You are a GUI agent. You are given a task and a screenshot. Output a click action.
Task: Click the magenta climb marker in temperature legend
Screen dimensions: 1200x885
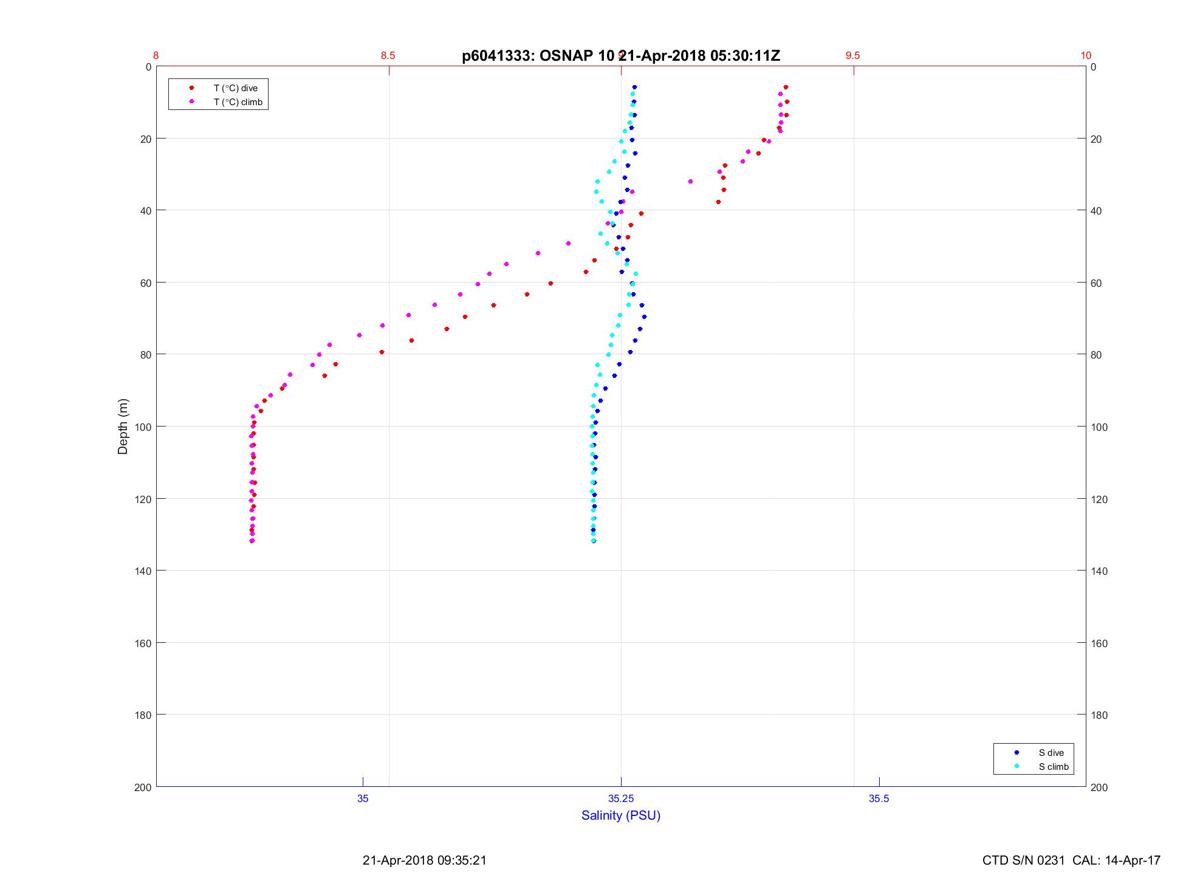(191, 102)
